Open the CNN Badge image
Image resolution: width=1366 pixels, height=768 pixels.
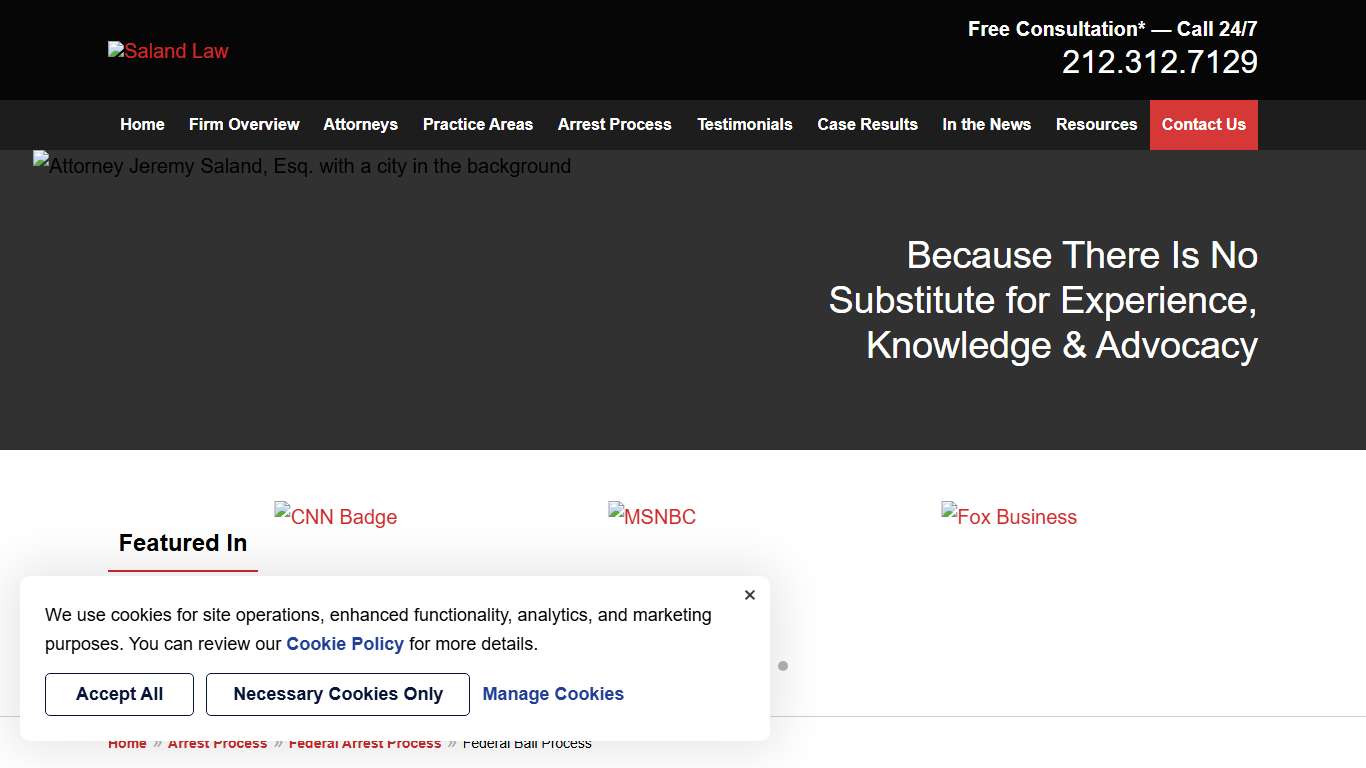[335, 517]
